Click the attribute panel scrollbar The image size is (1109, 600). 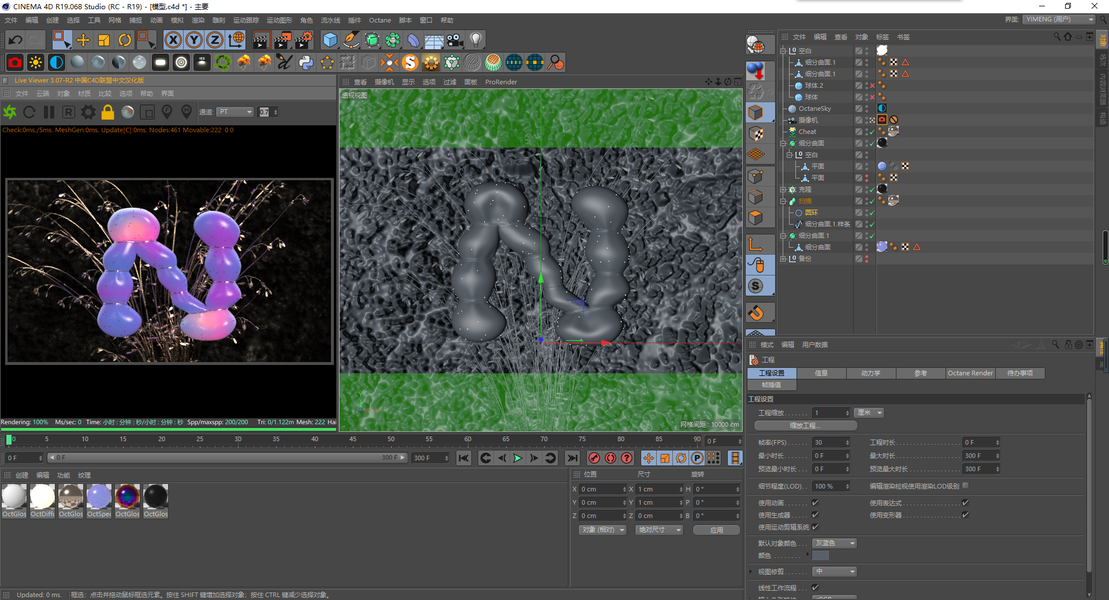click(x=1089, y=488)
